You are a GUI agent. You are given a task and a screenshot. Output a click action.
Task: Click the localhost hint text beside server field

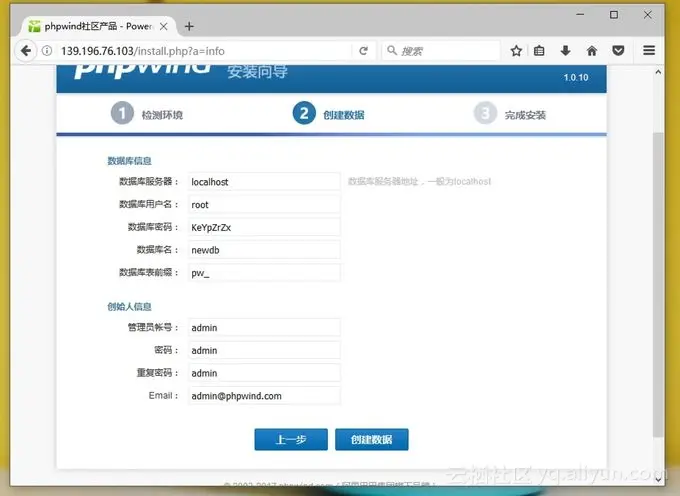click(419, 181)
